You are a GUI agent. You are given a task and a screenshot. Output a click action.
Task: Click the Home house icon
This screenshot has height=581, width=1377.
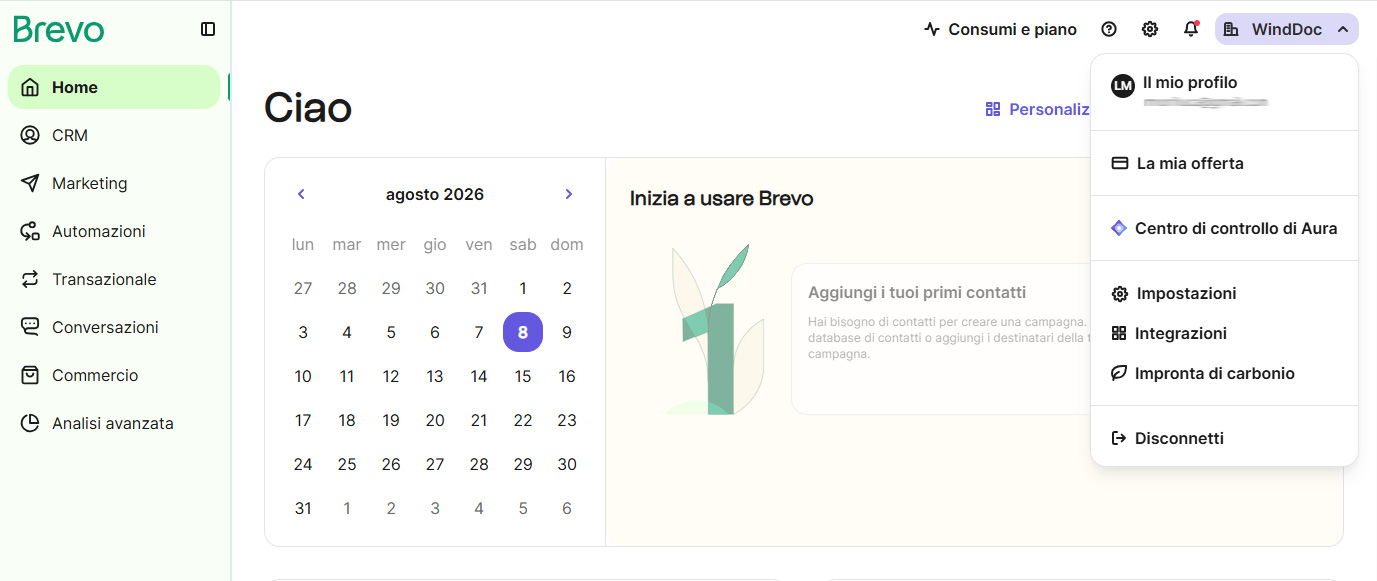(x=30, y=87)
